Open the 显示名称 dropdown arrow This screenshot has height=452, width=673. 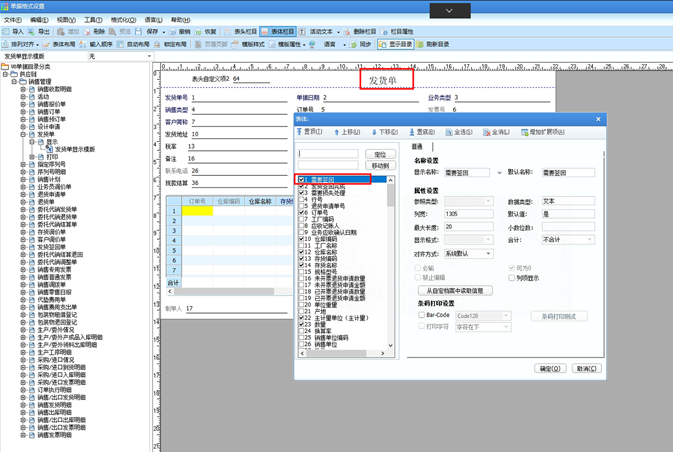pyautogui.click(x=499, y=173)
